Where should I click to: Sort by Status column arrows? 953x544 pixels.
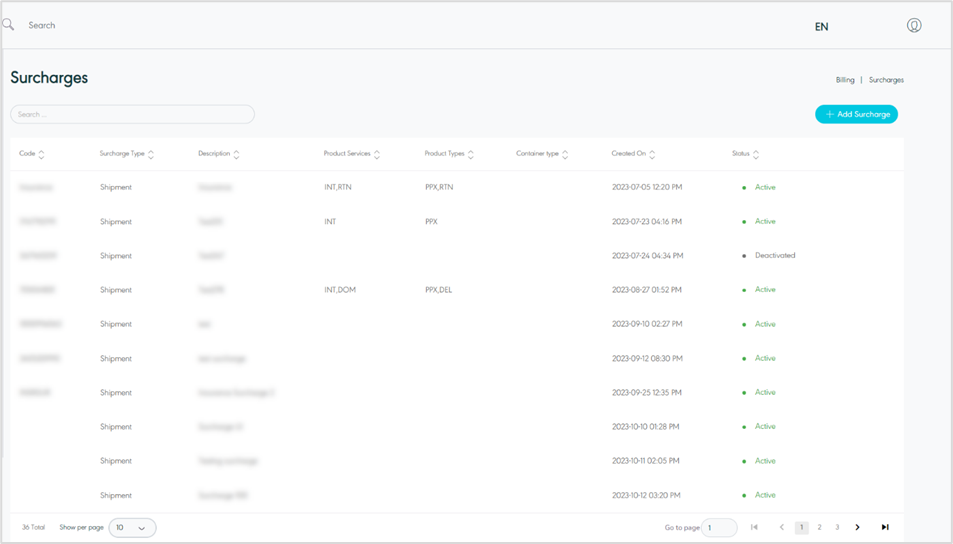pos(756,154)
